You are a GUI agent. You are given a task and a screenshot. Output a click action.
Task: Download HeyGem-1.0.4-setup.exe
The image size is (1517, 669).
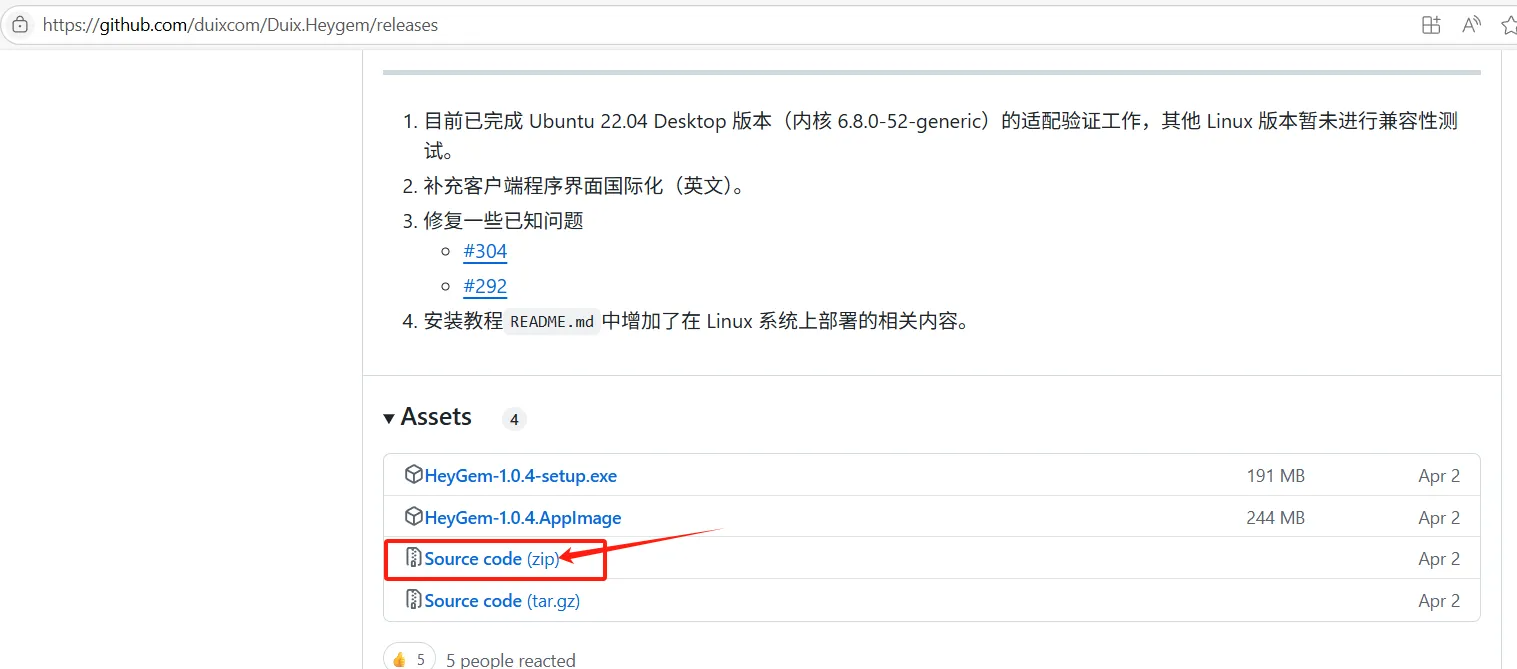pos(520,476)
